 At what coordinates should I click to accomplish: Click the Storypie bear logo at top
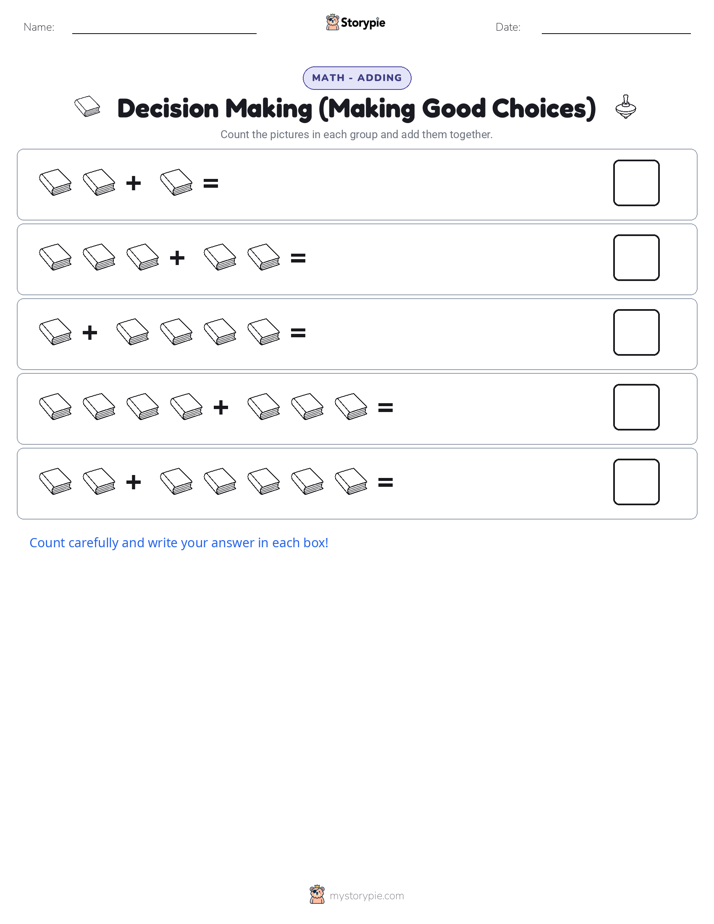tap(332, 22)
